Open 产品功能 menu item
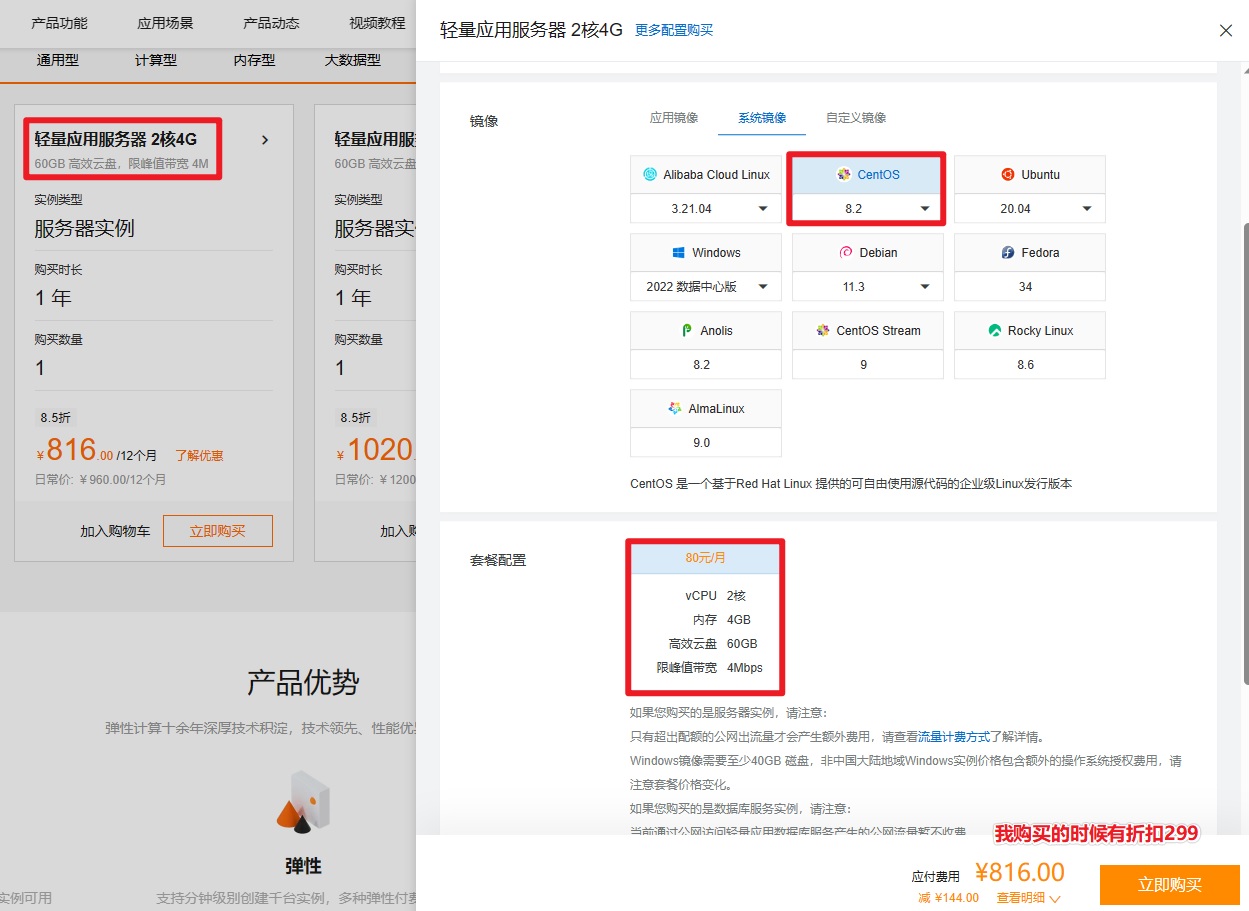Image resolution: width=1249 pixels, height=911 pixels. click(x=59, y=23)
